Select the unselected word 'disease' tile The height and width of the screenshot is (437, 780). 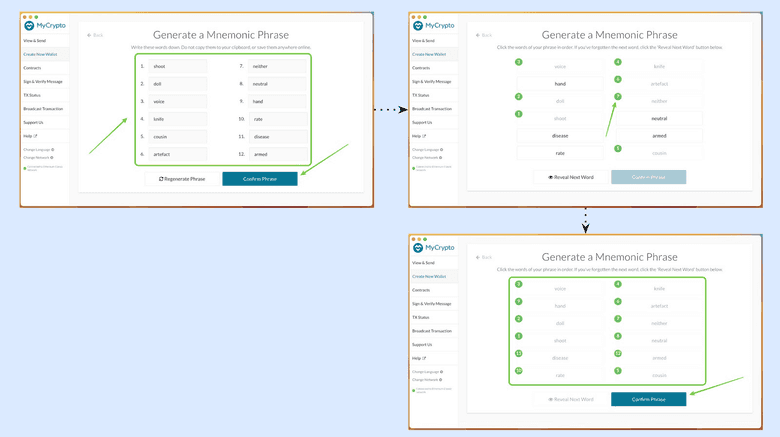[x=560, y=136]
